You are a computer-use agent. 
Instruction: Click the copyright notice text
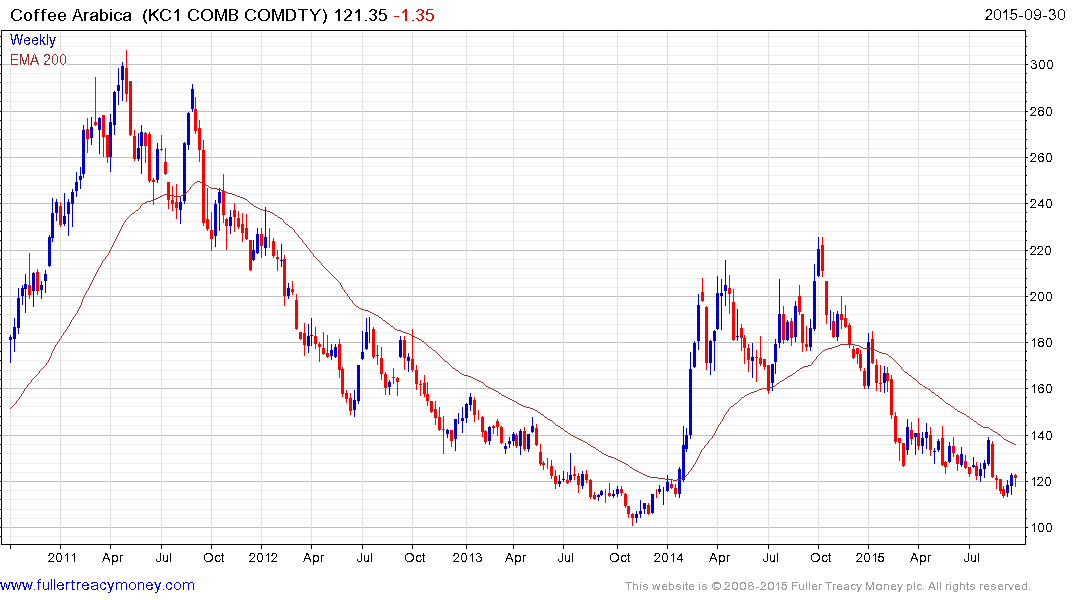click(828, 586)
